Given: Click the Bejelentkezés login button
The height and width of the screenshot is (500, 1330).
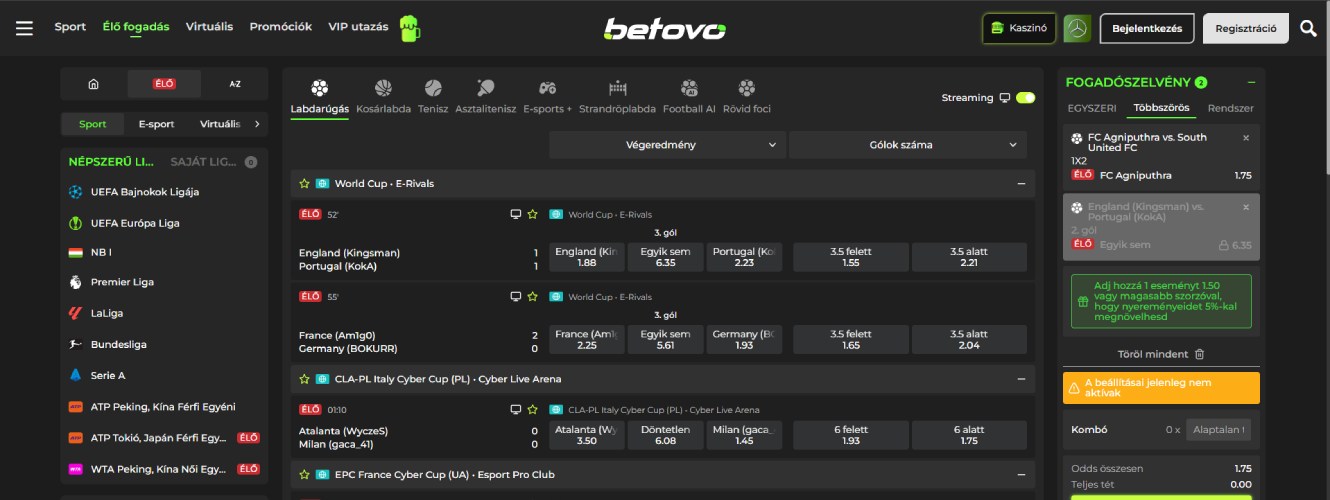Looking at the screenshot, I should click(1147, 28).
